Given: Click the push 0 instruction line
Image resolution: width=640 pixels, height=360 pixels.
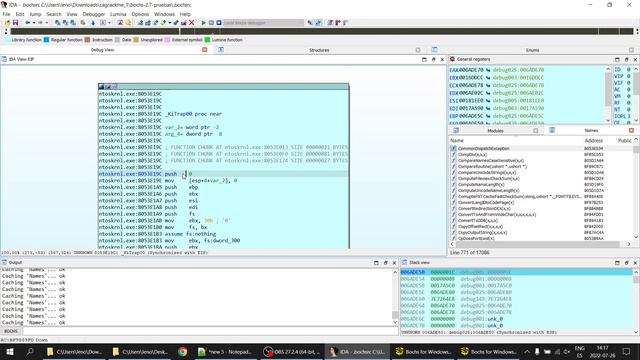Looking at the screenshot, I should [223, 174].
